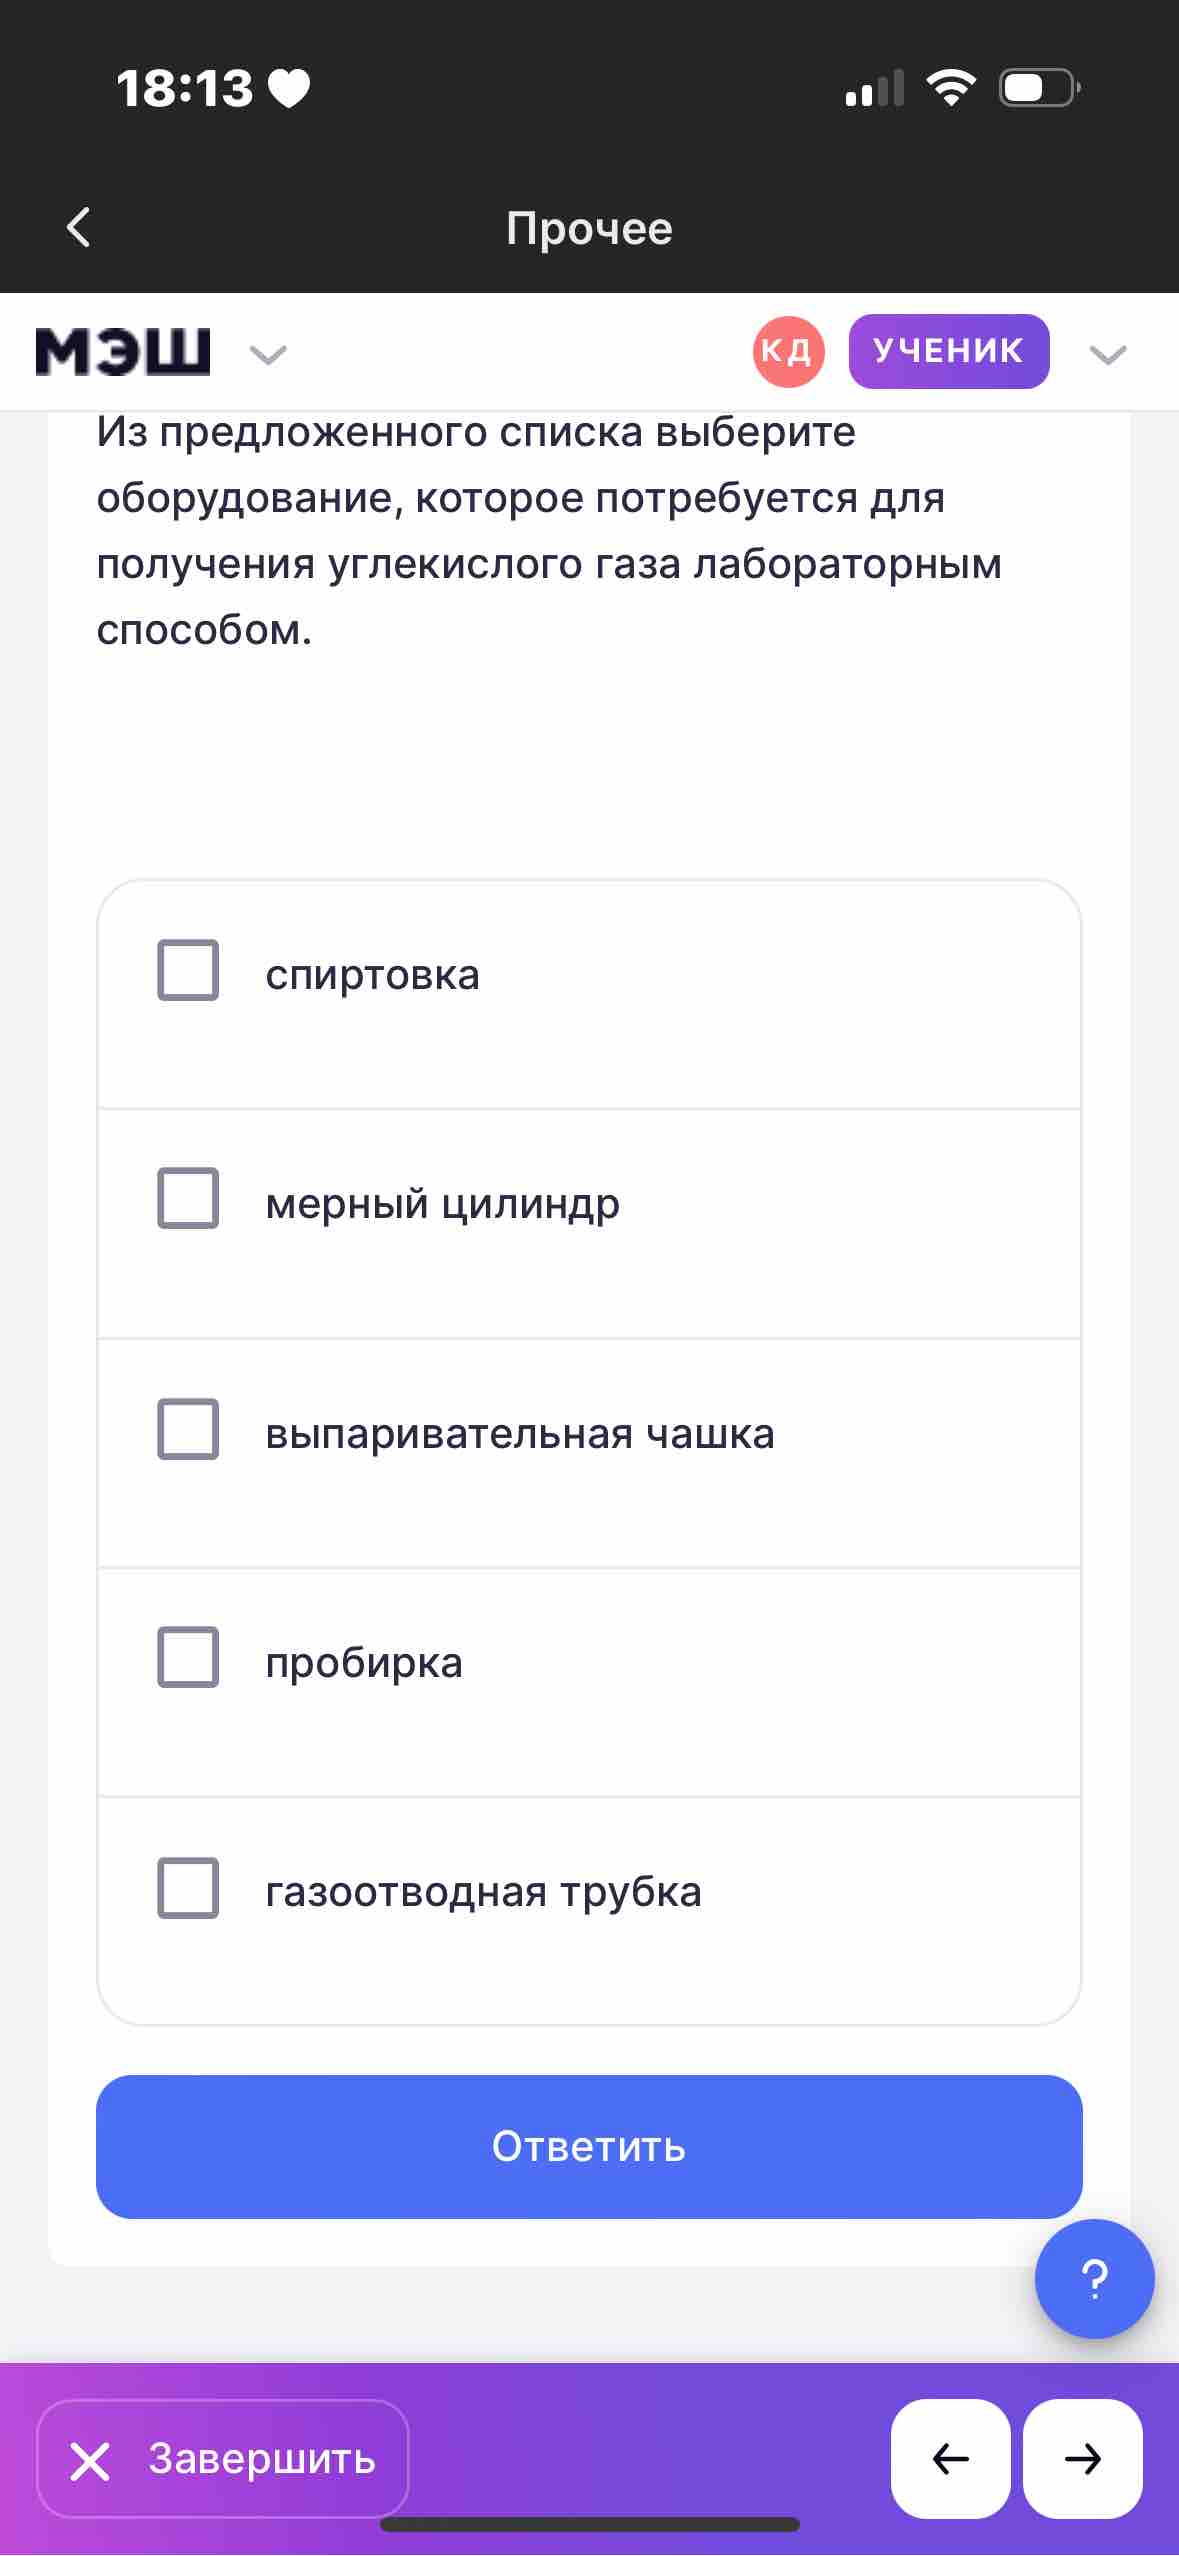Expand the dropdown next to МЭШ logo

268,354
